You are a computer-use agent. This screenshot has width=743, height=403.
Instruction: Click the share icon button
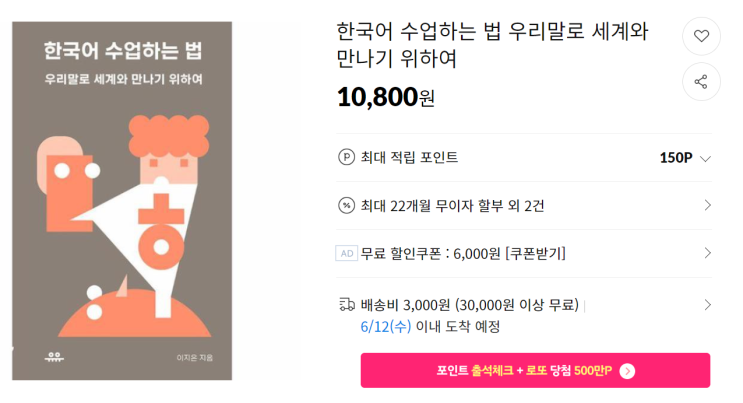(701, 82)
